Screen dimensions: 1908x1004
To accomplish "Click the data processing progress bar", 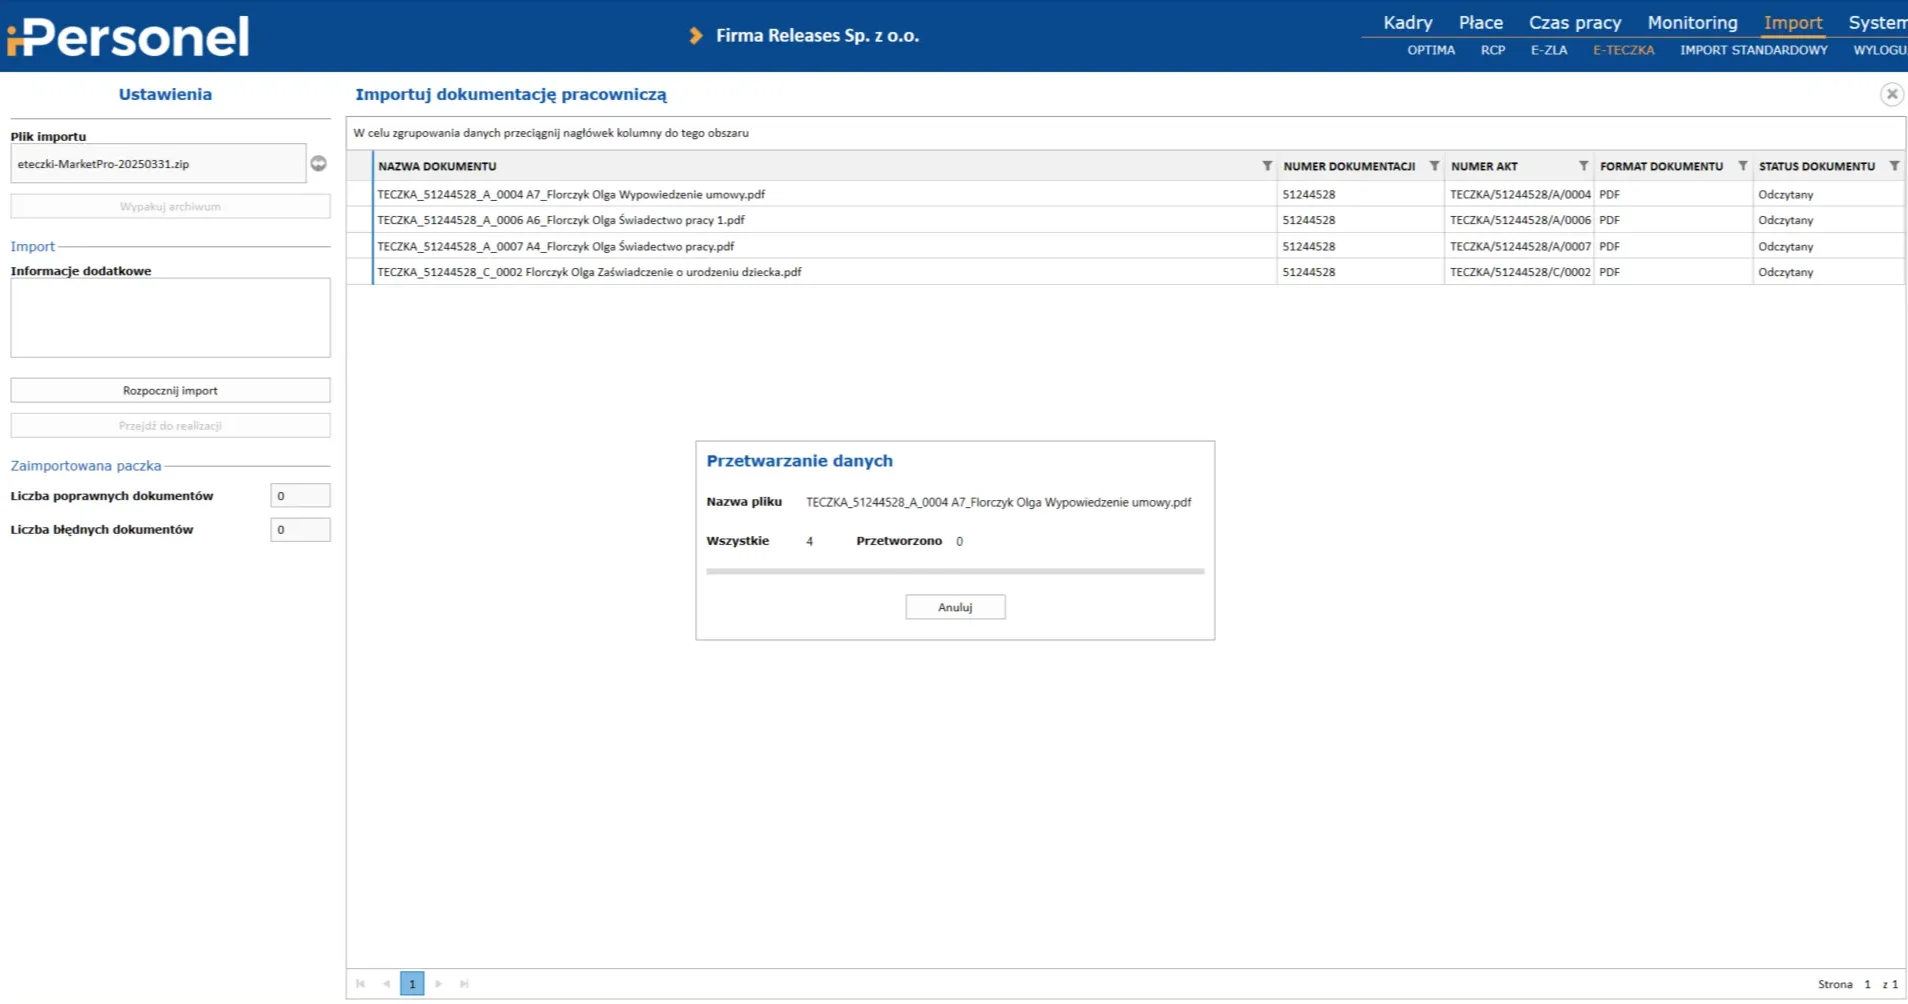I will click(x=955, y=572).
